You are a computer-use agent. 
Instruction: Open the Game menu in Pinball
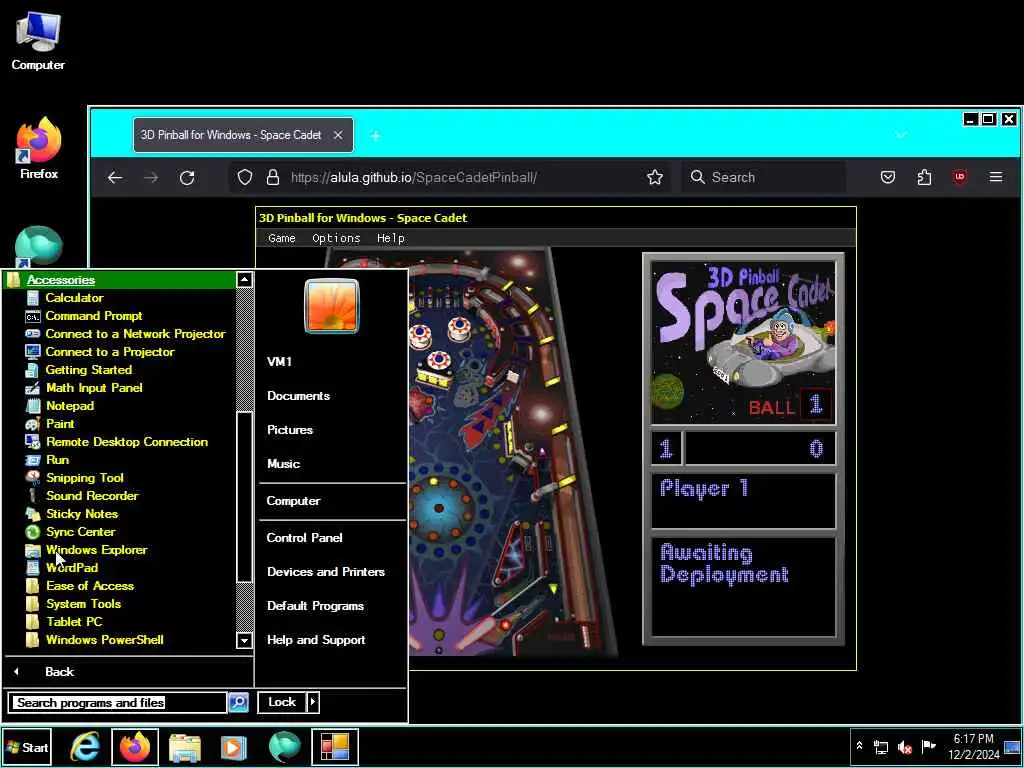click(x=281, y=238)
